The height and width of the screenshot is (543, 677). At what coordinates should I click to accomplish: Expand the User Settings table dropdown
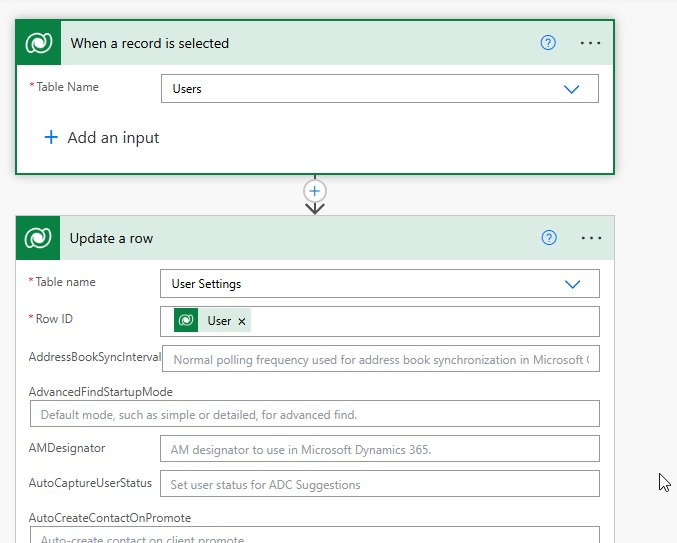click(x=571, y=284)
